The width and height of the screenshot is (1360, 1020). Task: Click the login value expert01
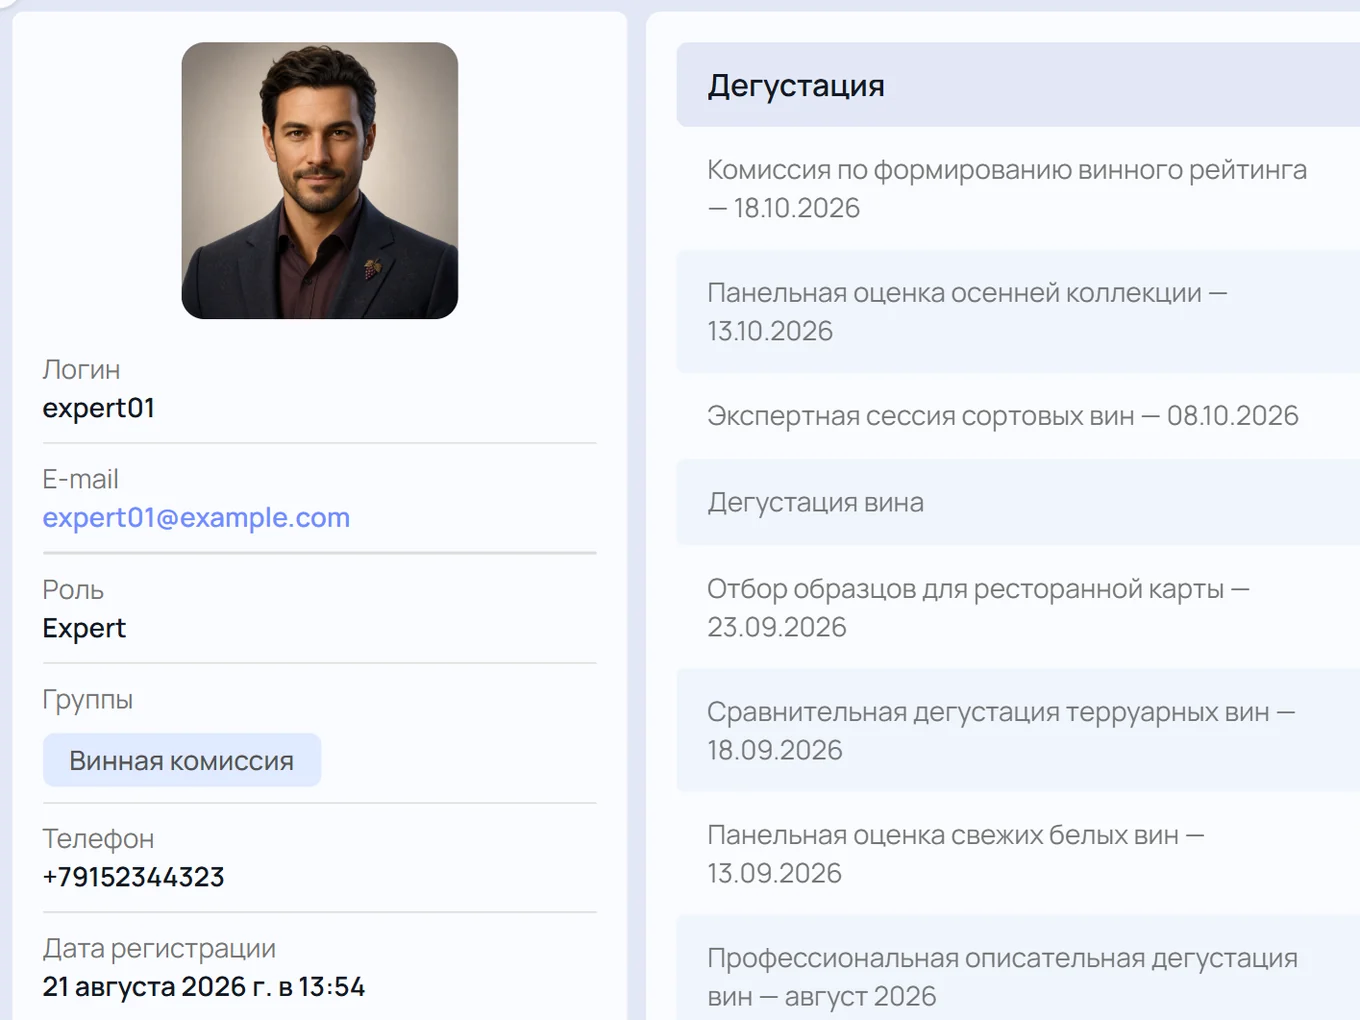(x=99, y=408)
